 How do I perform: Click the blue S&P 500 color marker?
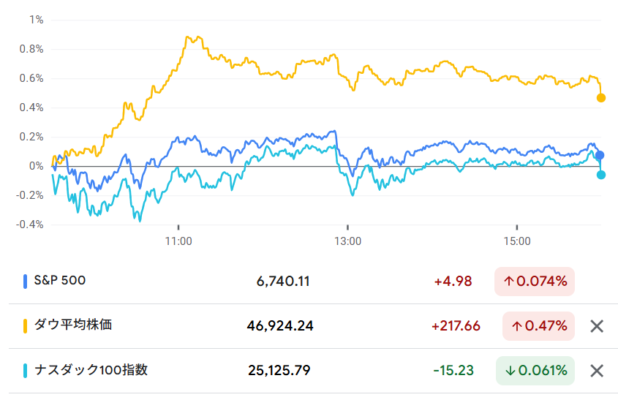[x=25, y=282]
